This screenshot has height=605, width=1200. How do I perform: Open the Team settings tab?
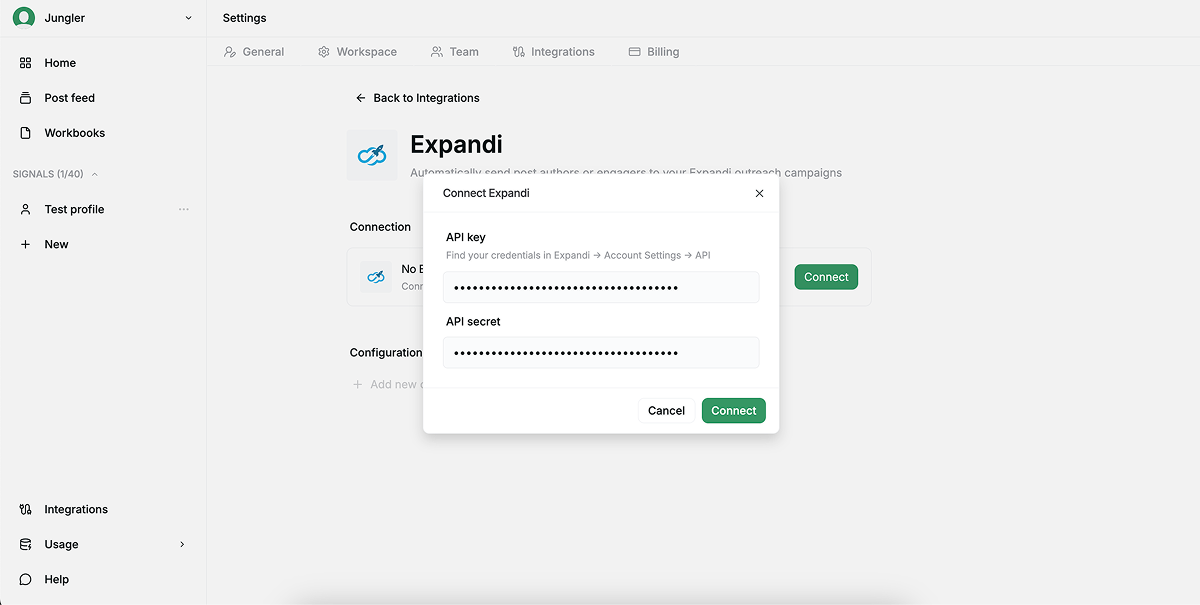point(454,52)
